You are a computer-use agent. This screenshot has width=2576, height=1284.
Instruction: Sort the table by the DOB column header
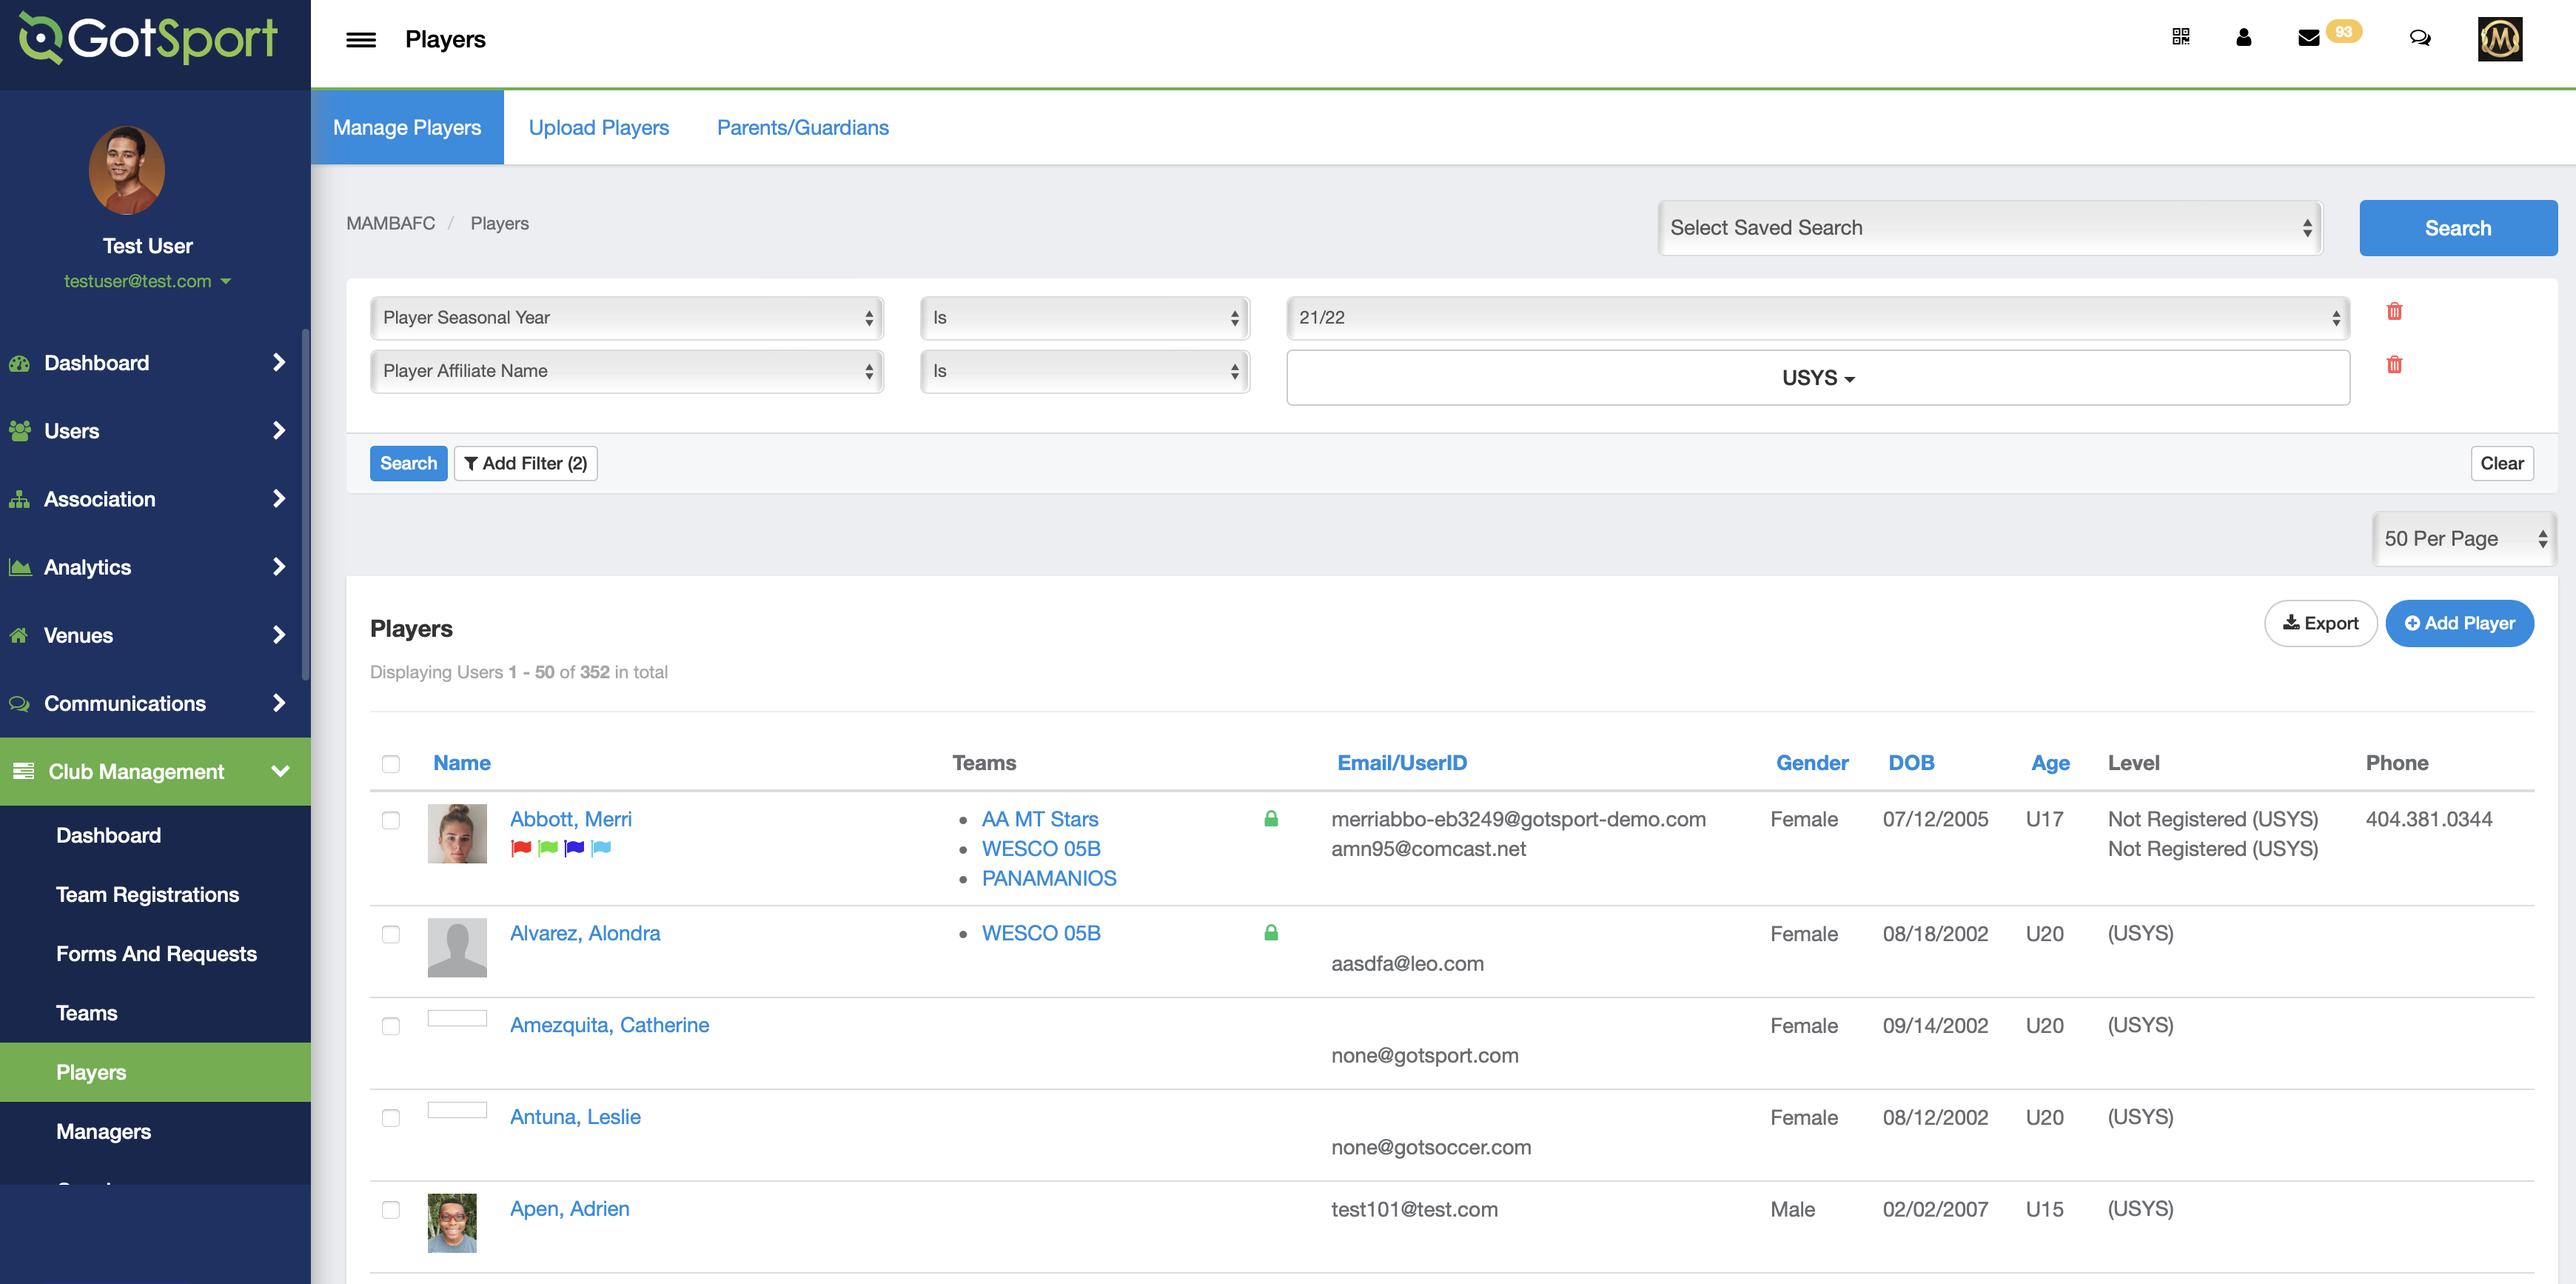coord(1911,762)
